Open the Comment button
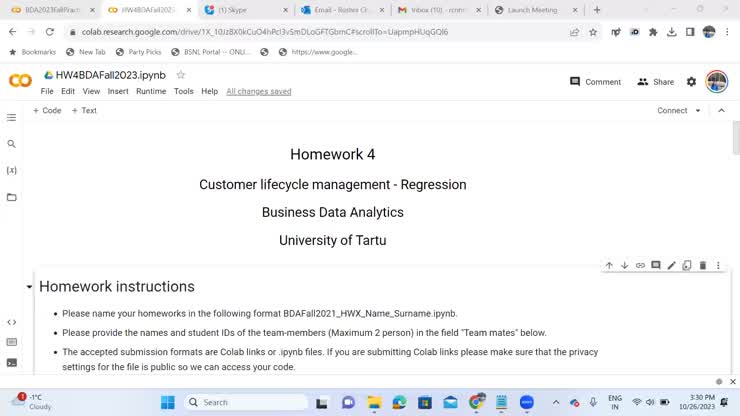This screenshot has width=740, height=416. (595, 82)
